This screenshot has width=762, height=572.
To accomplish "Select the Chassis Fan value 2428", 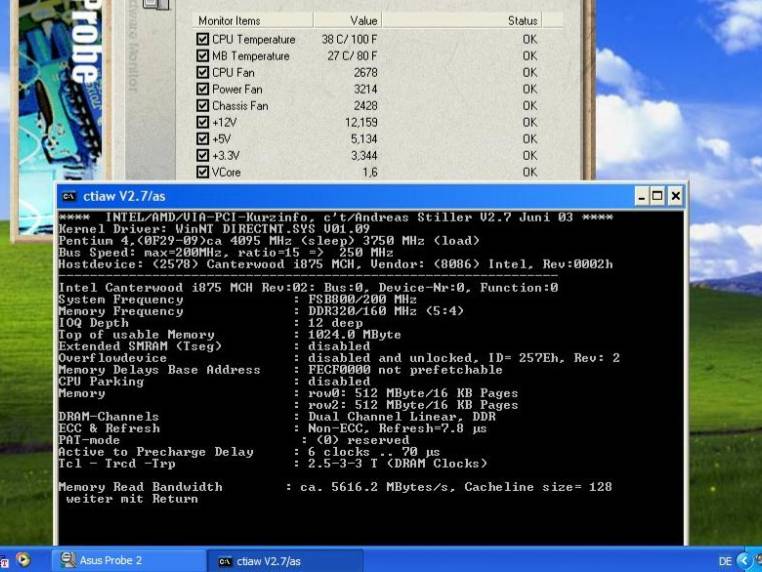I will [x=365, y=105].
